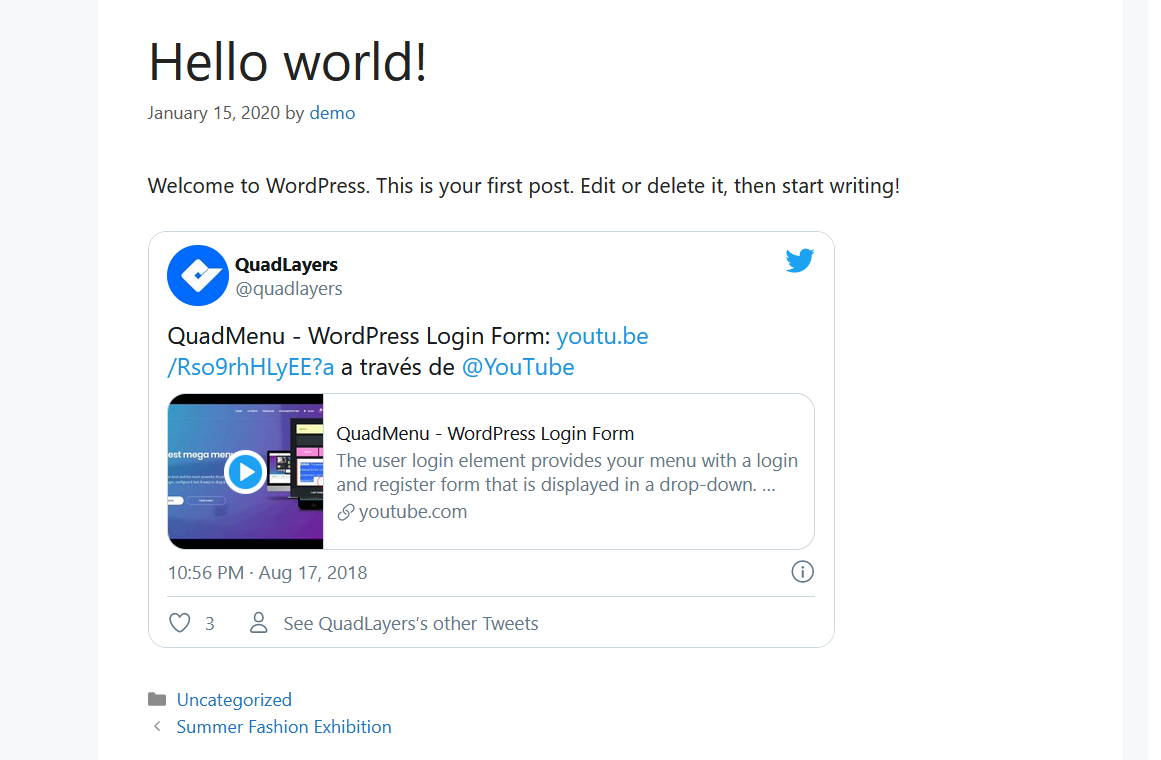Click the folder category icon

coord(157,699)
